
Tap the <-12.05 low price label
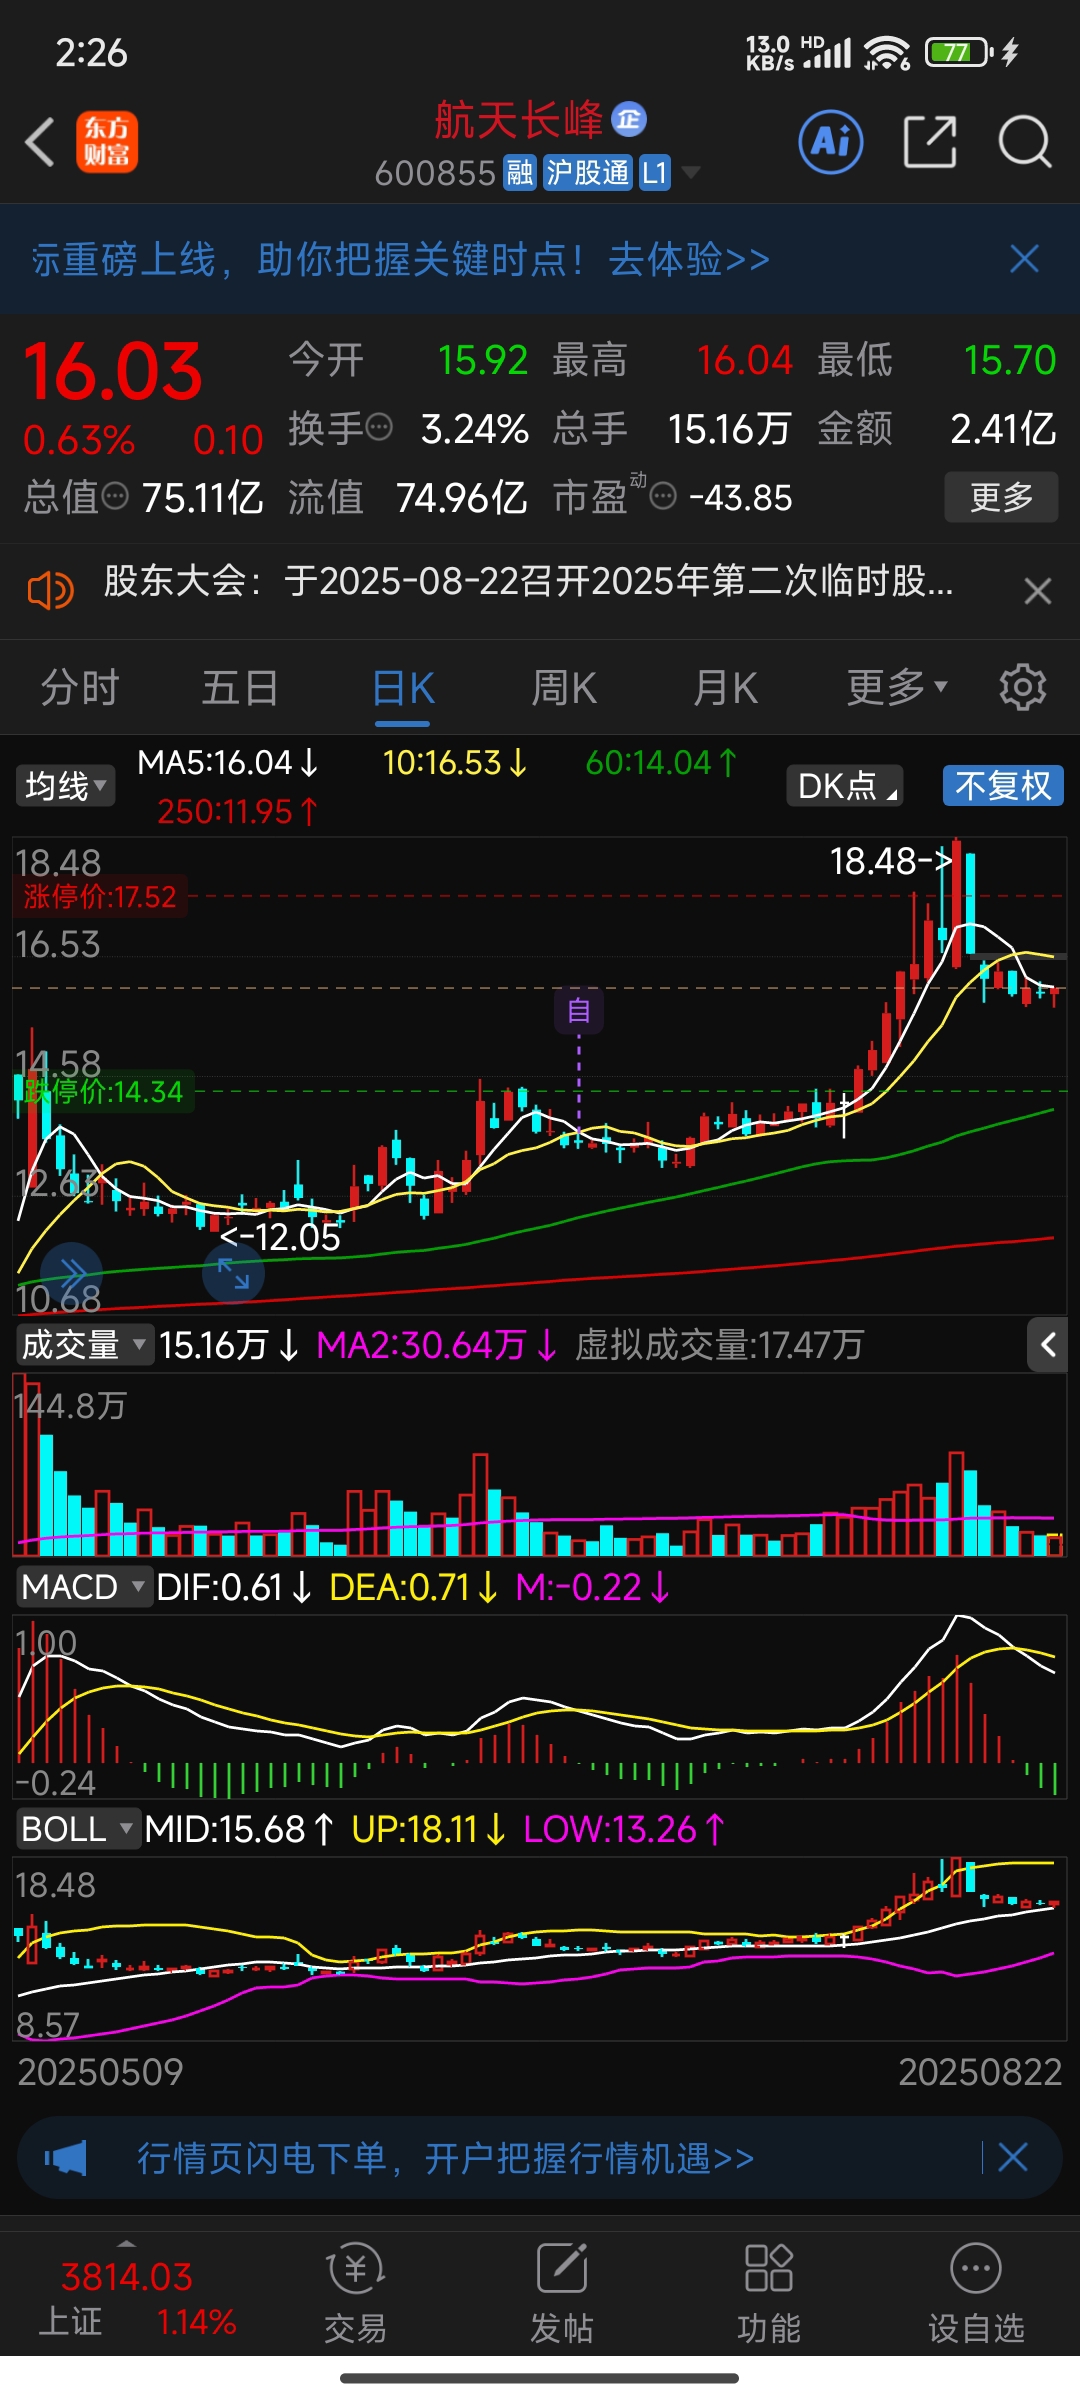280,1237
